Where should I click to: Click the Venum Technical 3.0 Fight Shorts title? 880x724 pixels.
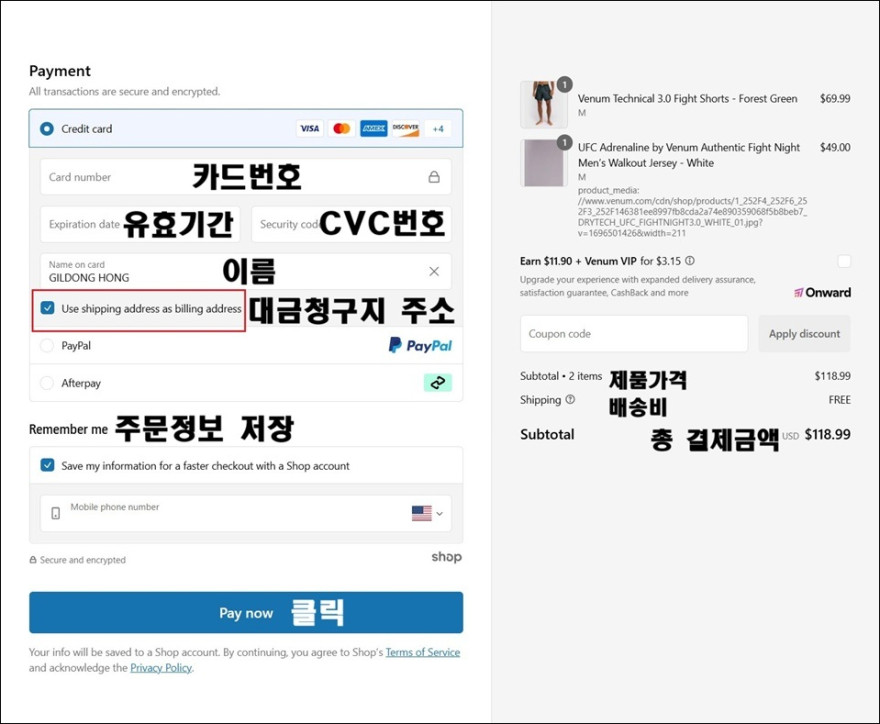pyautogui.click(x=688, y=99)
